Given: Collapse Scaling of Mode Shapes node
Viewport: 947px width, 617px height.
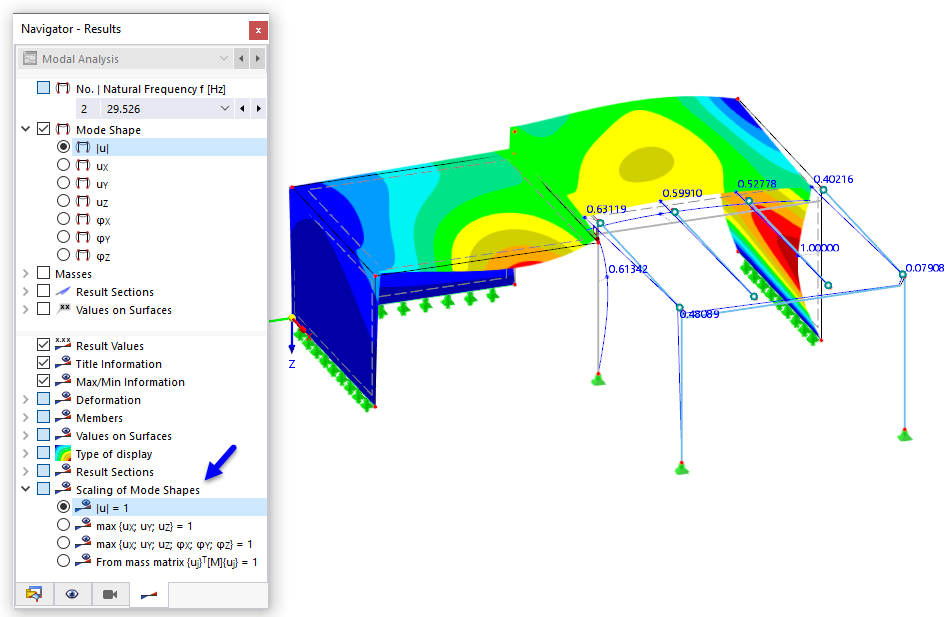Looking at the screenshot, I should pos(25,489).
